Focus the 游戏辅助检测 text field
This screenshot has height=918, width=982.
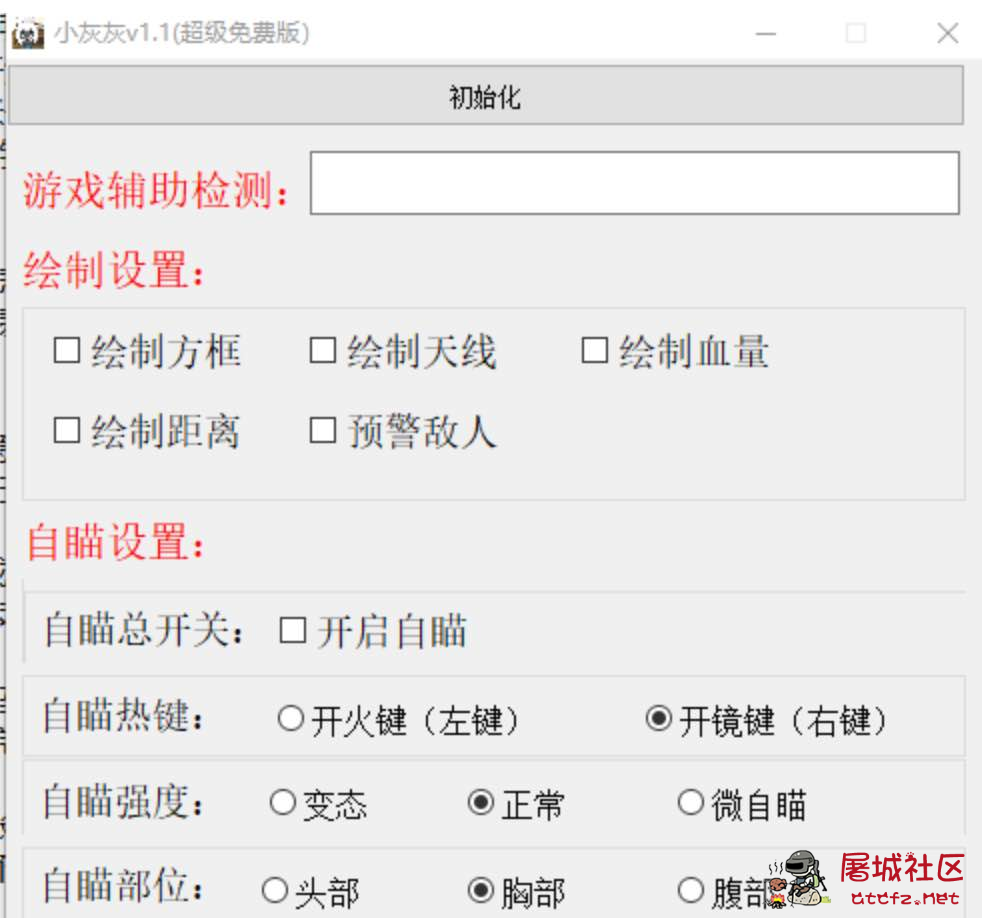[634, 183]
